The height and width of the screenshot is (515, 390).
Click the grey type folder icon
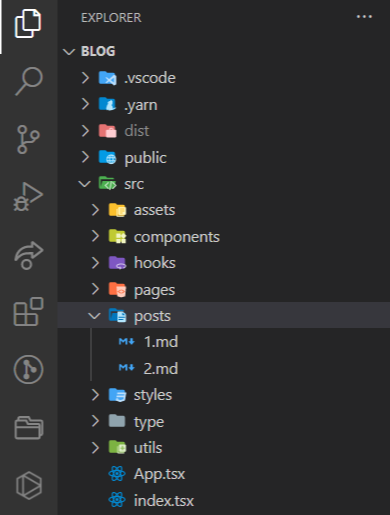pyautogui.click(x=117, y=421)
